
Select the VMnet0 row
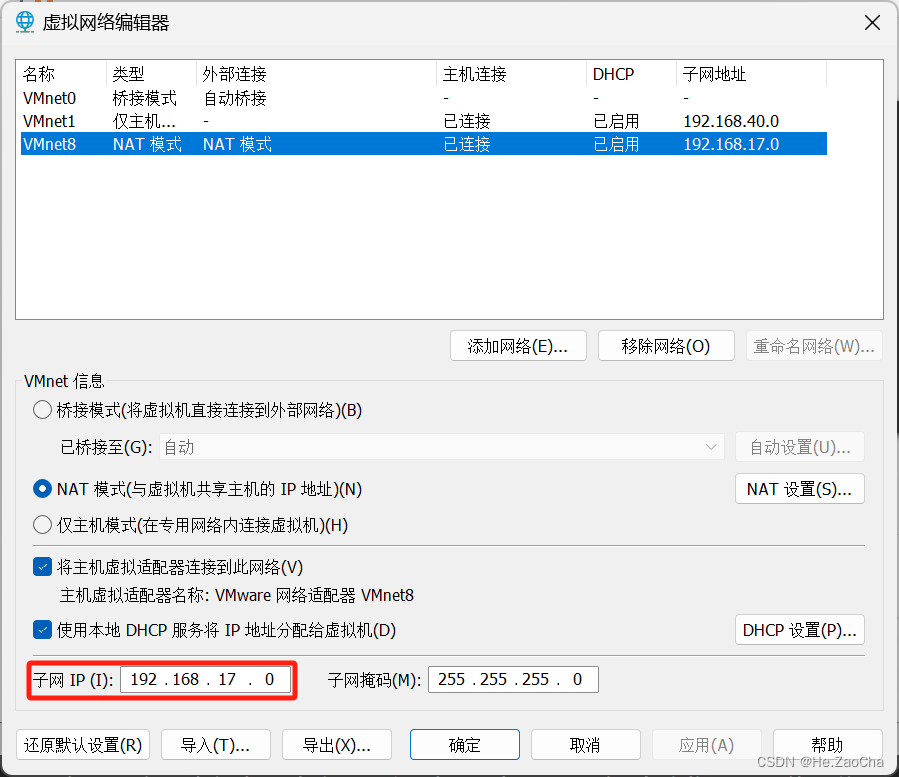tap(424, 98)
